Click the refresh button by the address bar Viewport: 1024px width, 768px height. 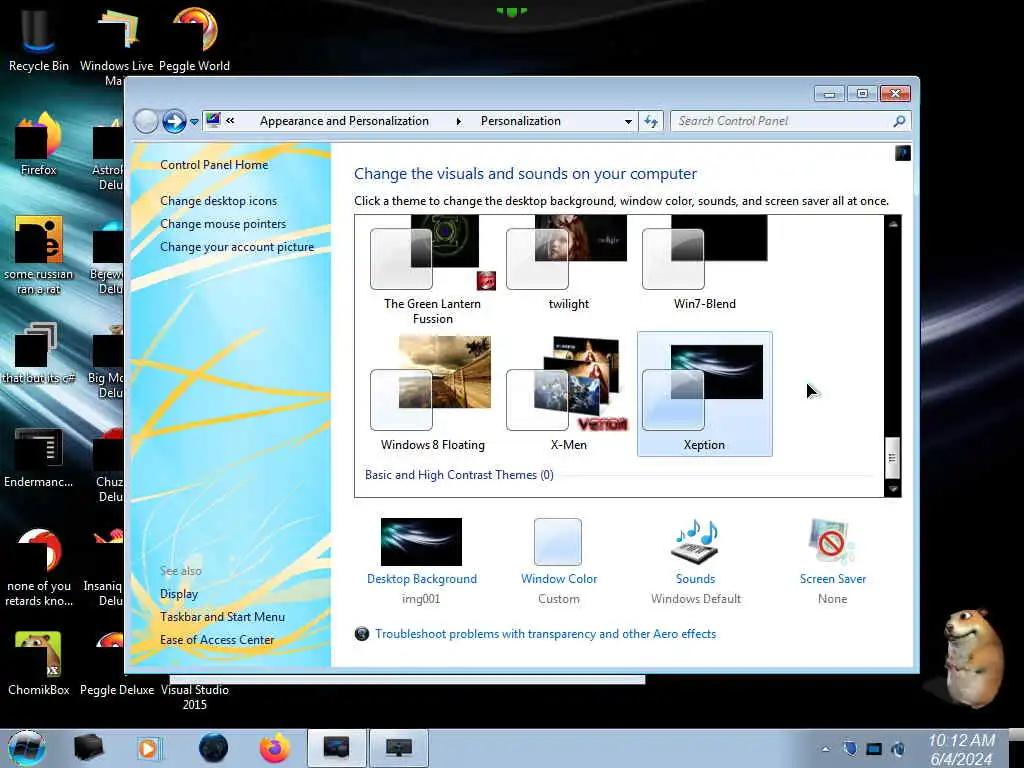[651, 121]
